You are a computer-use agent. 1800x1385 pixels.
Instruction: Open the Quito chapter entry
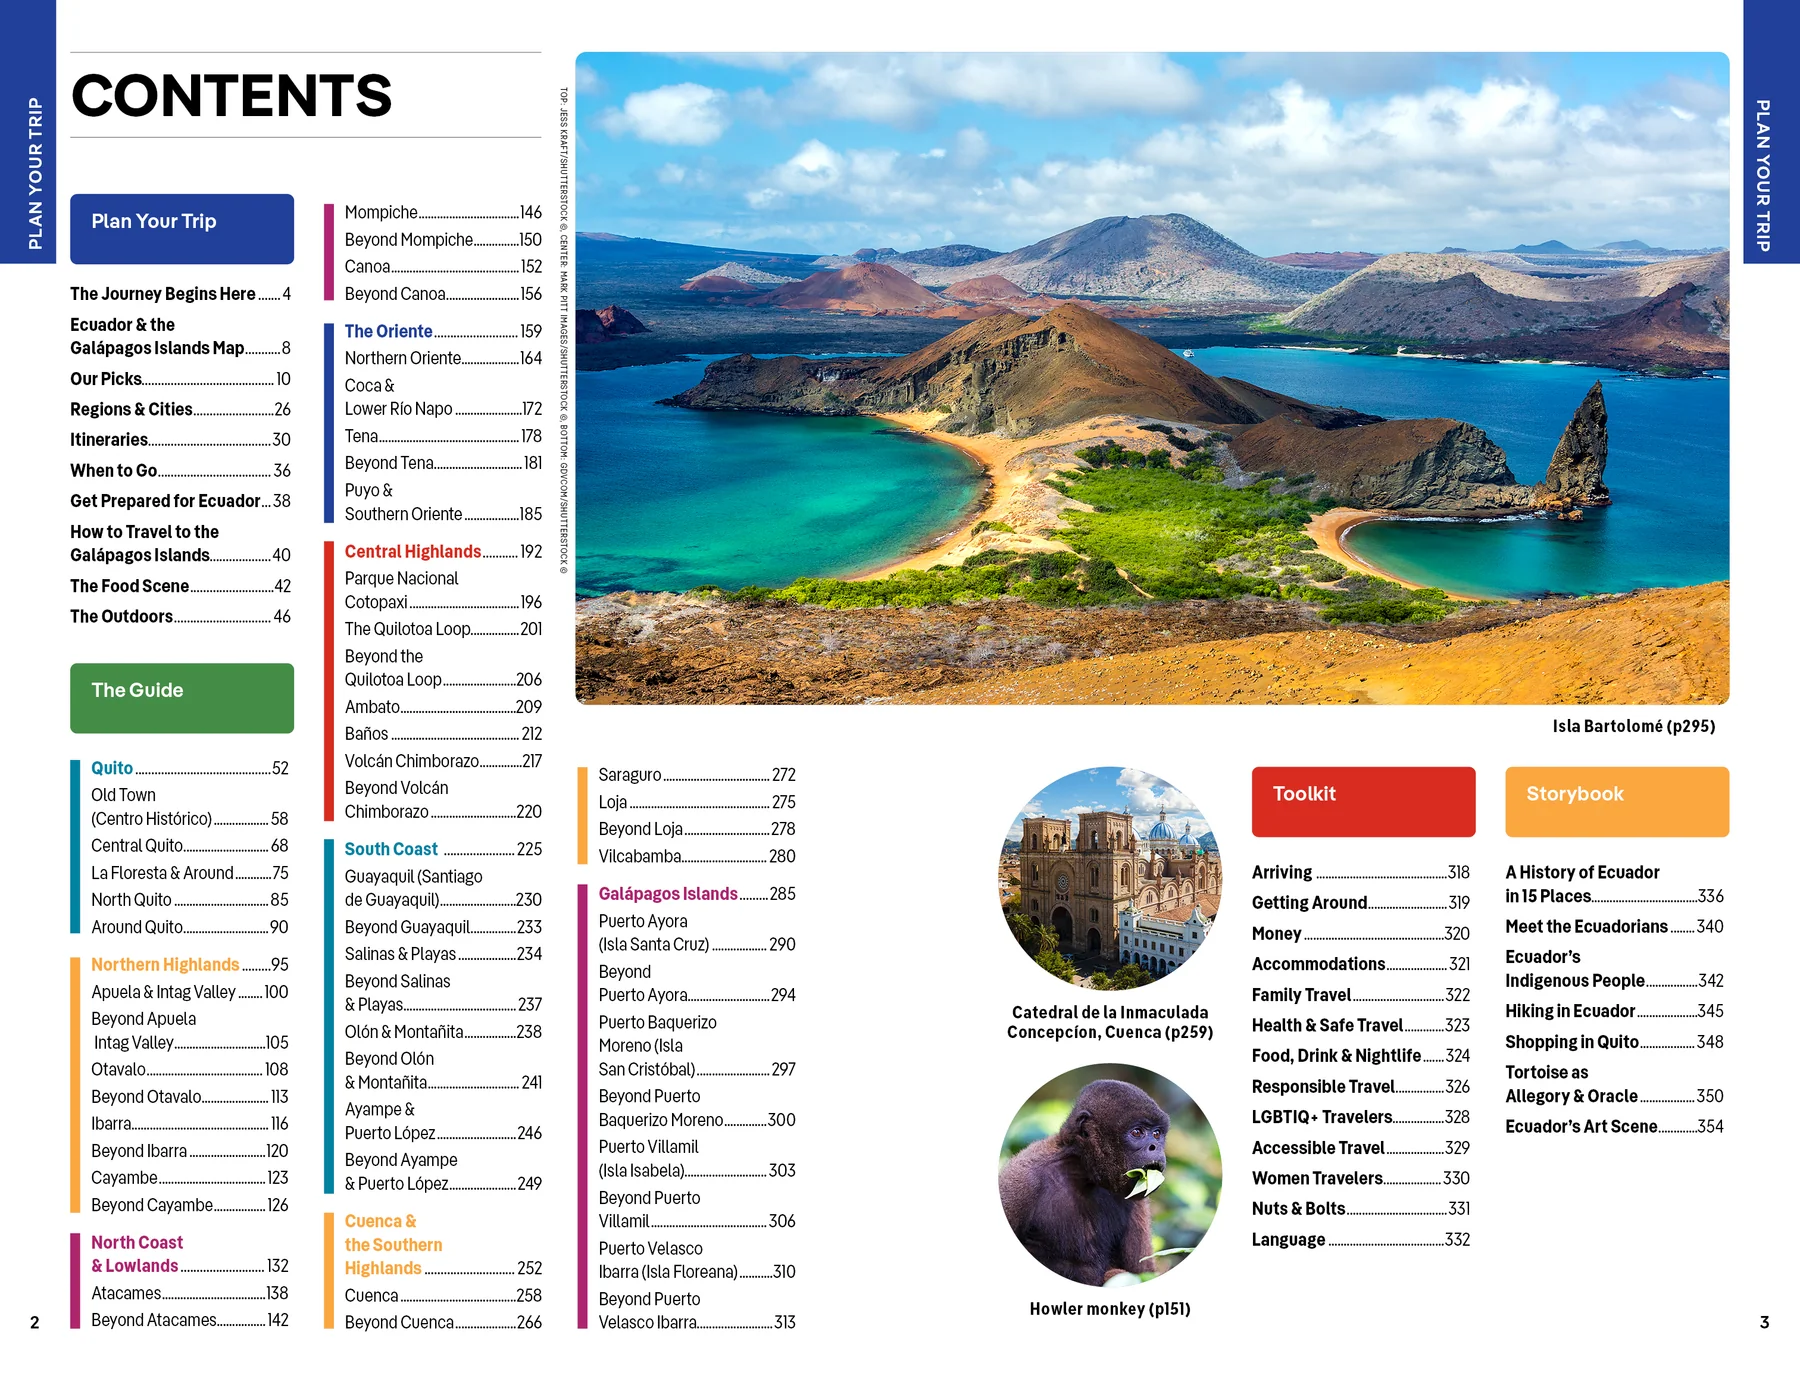[113, 768]
